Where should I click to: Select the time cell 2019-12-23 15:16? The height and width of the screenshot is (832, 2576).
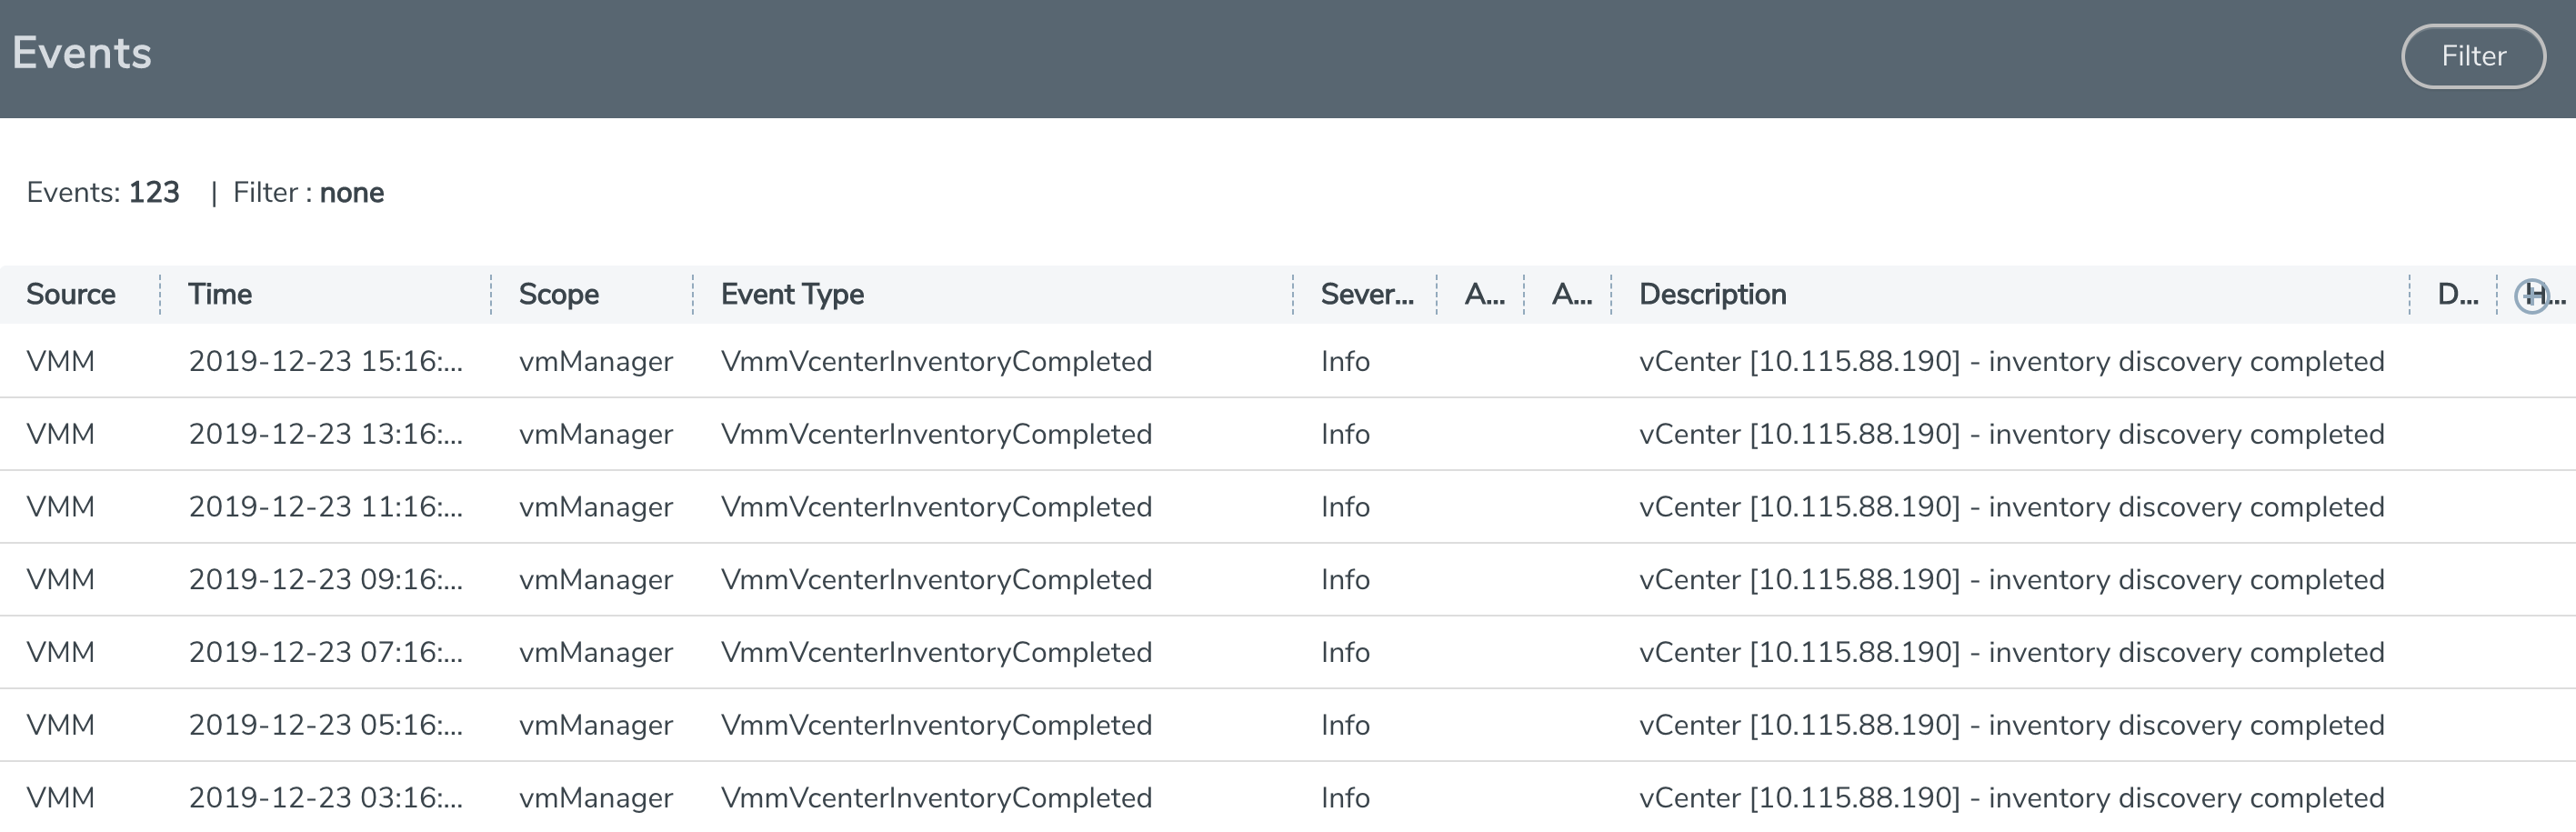coord(326,361)
